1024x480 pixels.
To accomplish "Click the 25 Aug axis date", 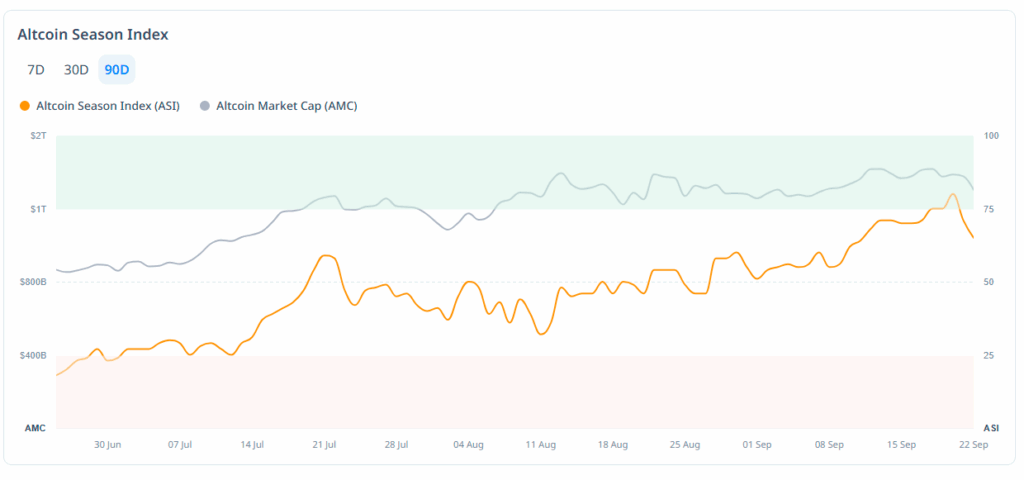I will click(x=685, y=444).
